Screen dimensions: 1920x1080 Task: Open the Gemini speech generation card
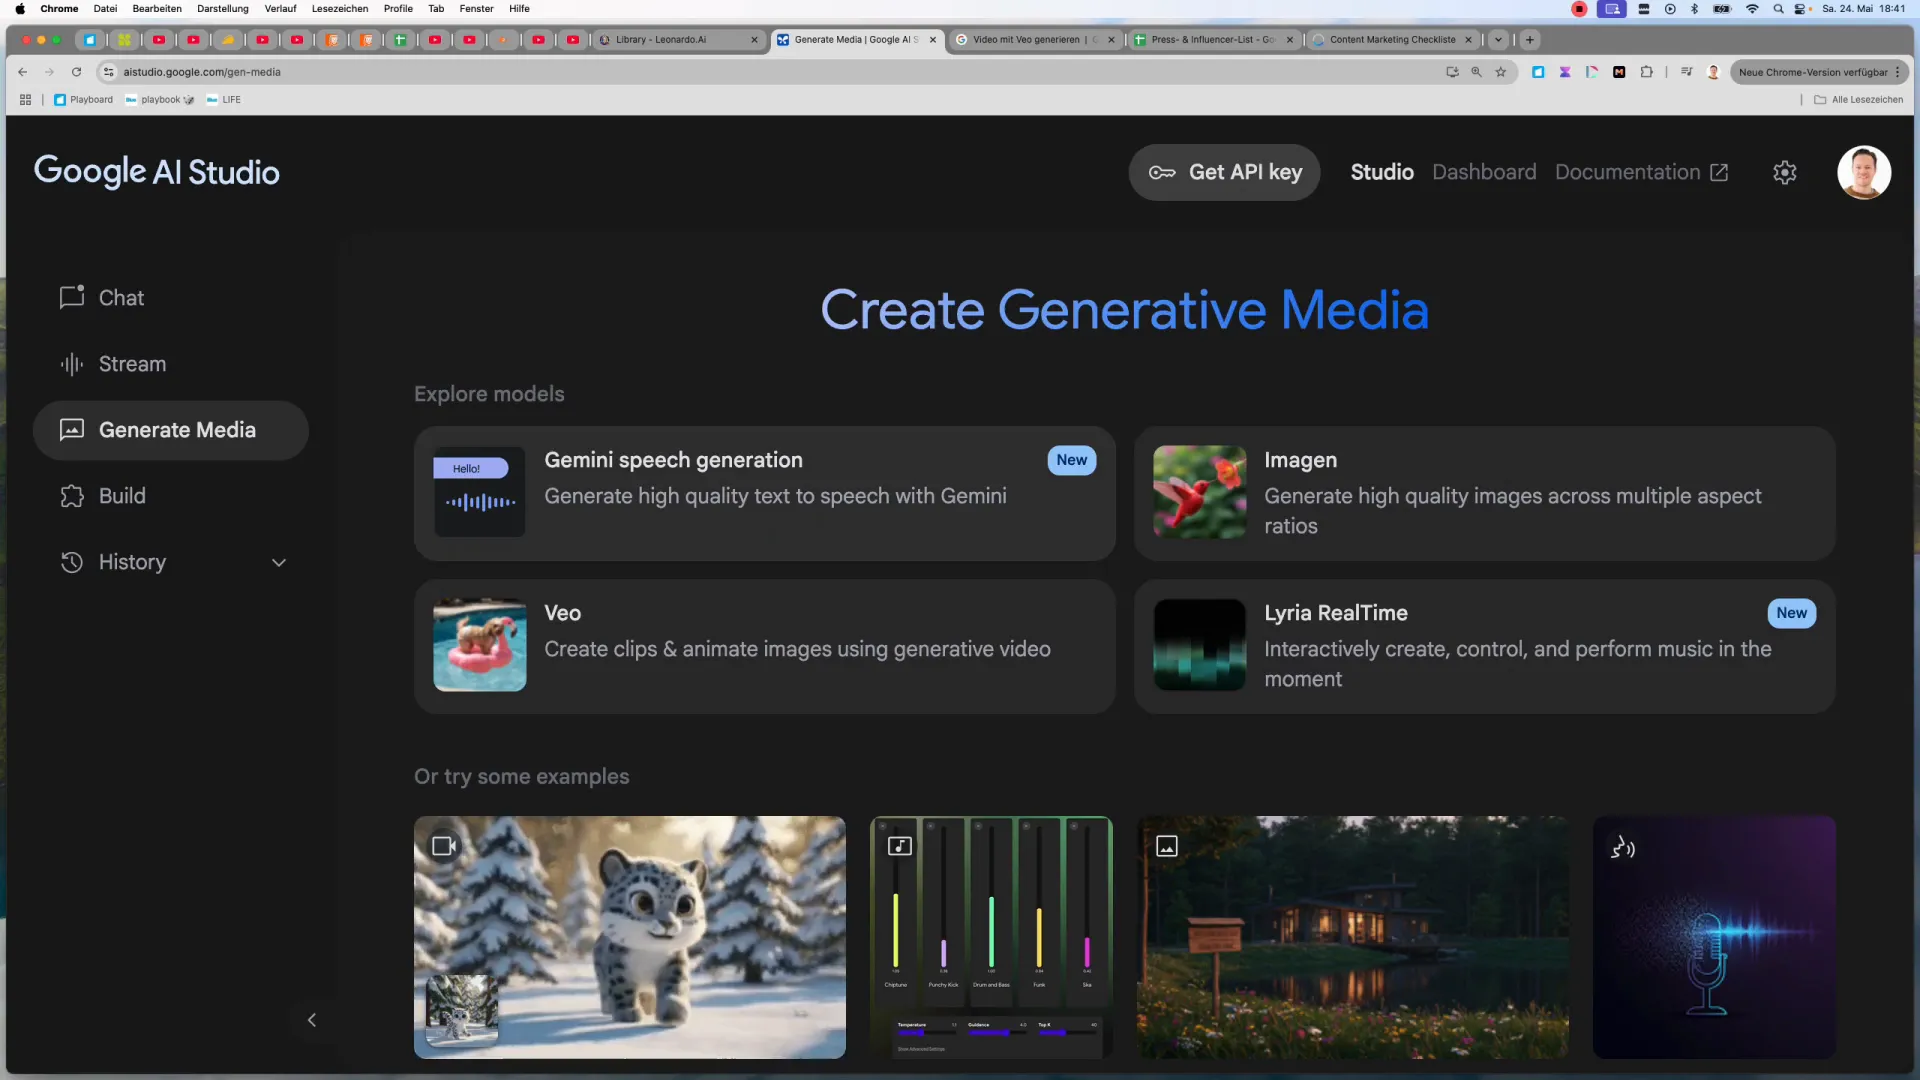pos(764,493)
